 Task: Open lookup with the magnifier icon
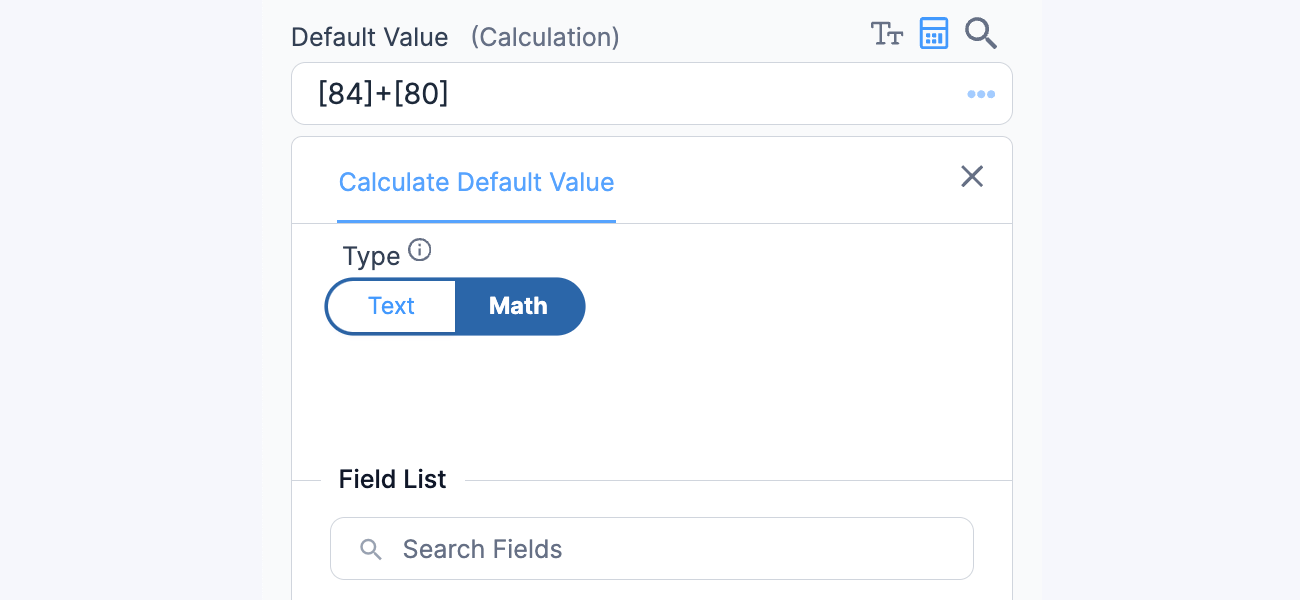tap(981, 33)
